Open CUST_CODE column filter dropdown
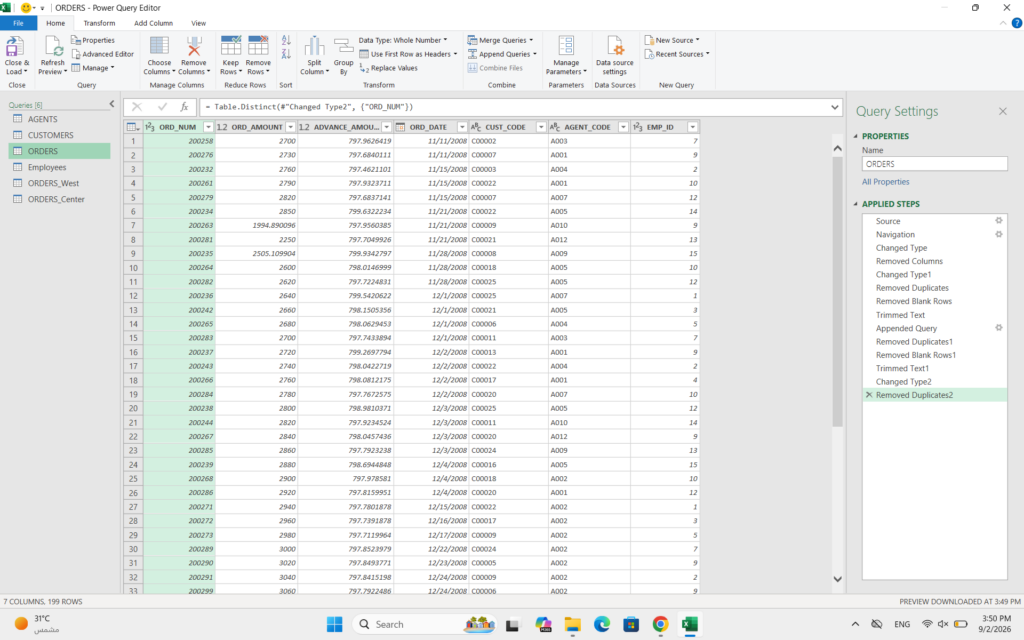 click(541, 127)
